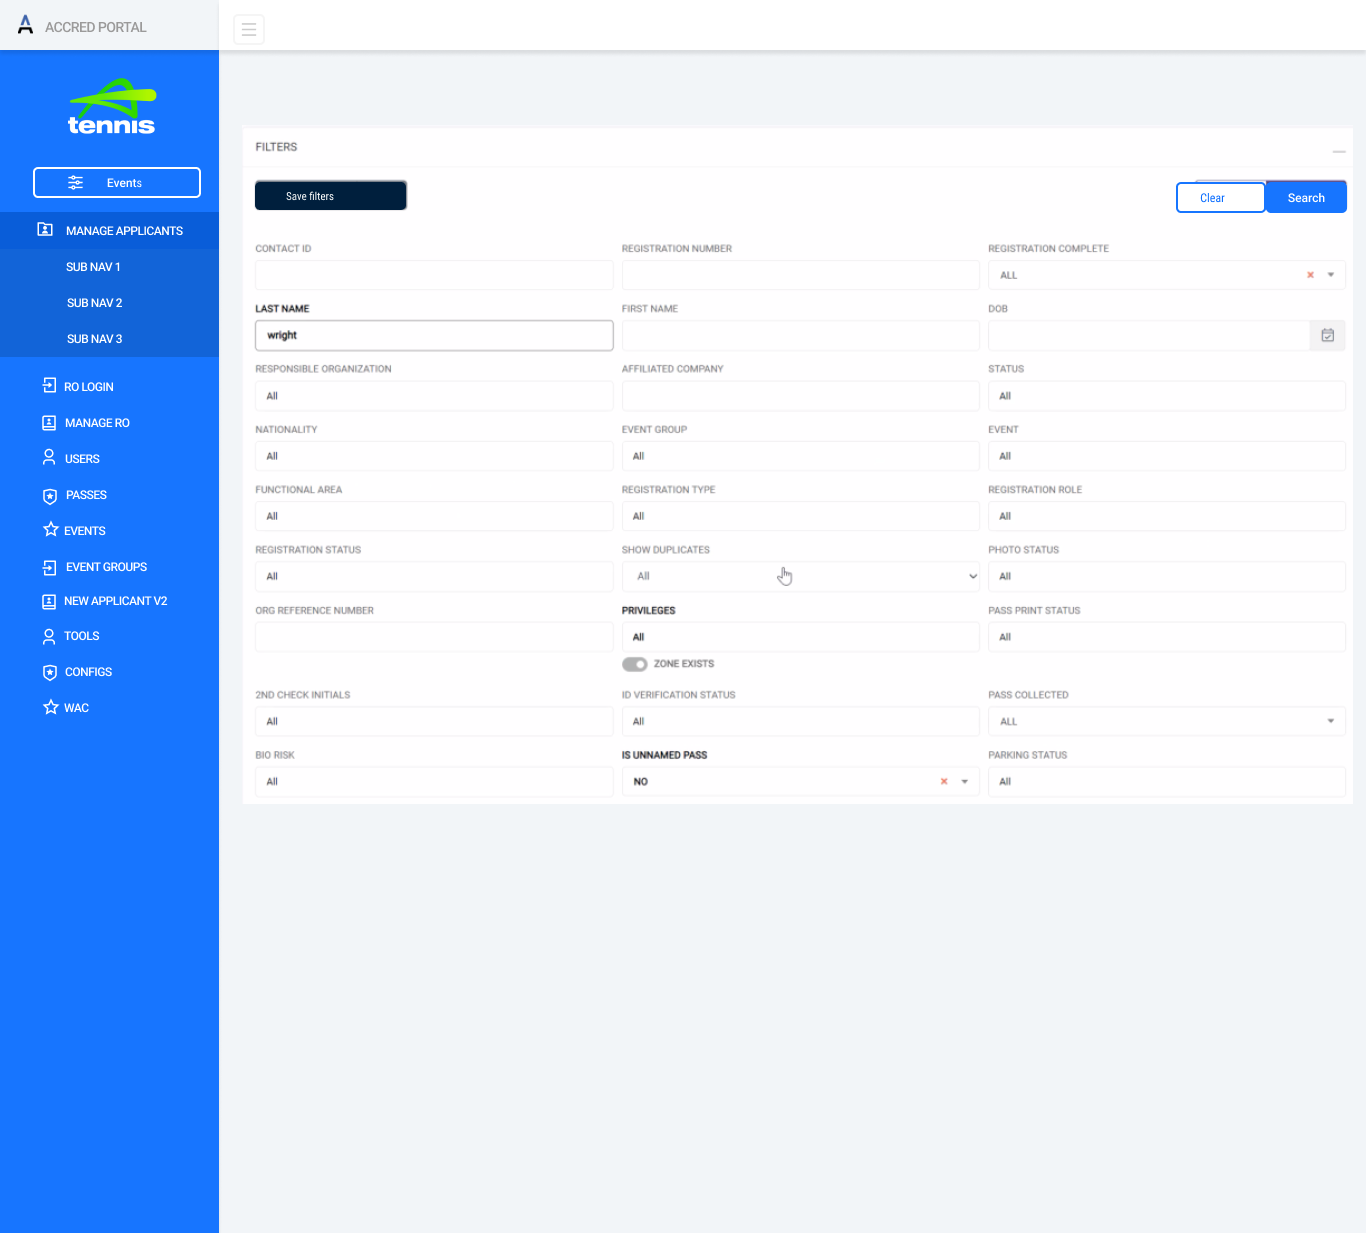Click the Configs shield icon
This screenshot has height=1233, width=1366.
(x=49, y=672)
